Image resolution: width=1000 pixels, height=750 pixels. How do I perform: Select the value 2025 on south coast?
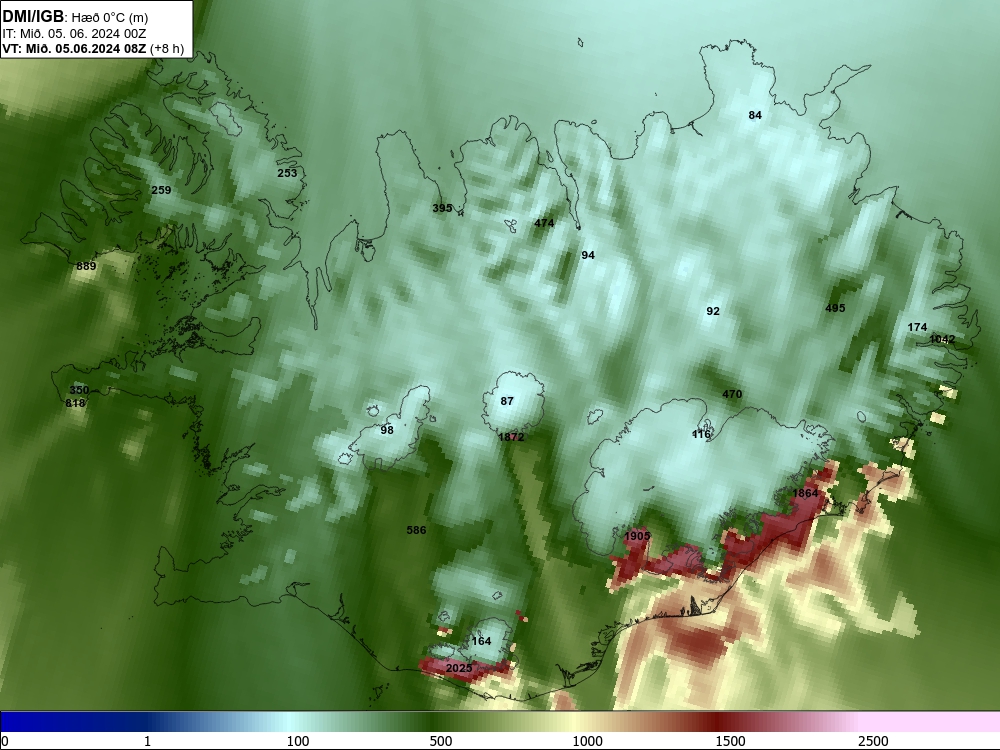coord(459,668)
